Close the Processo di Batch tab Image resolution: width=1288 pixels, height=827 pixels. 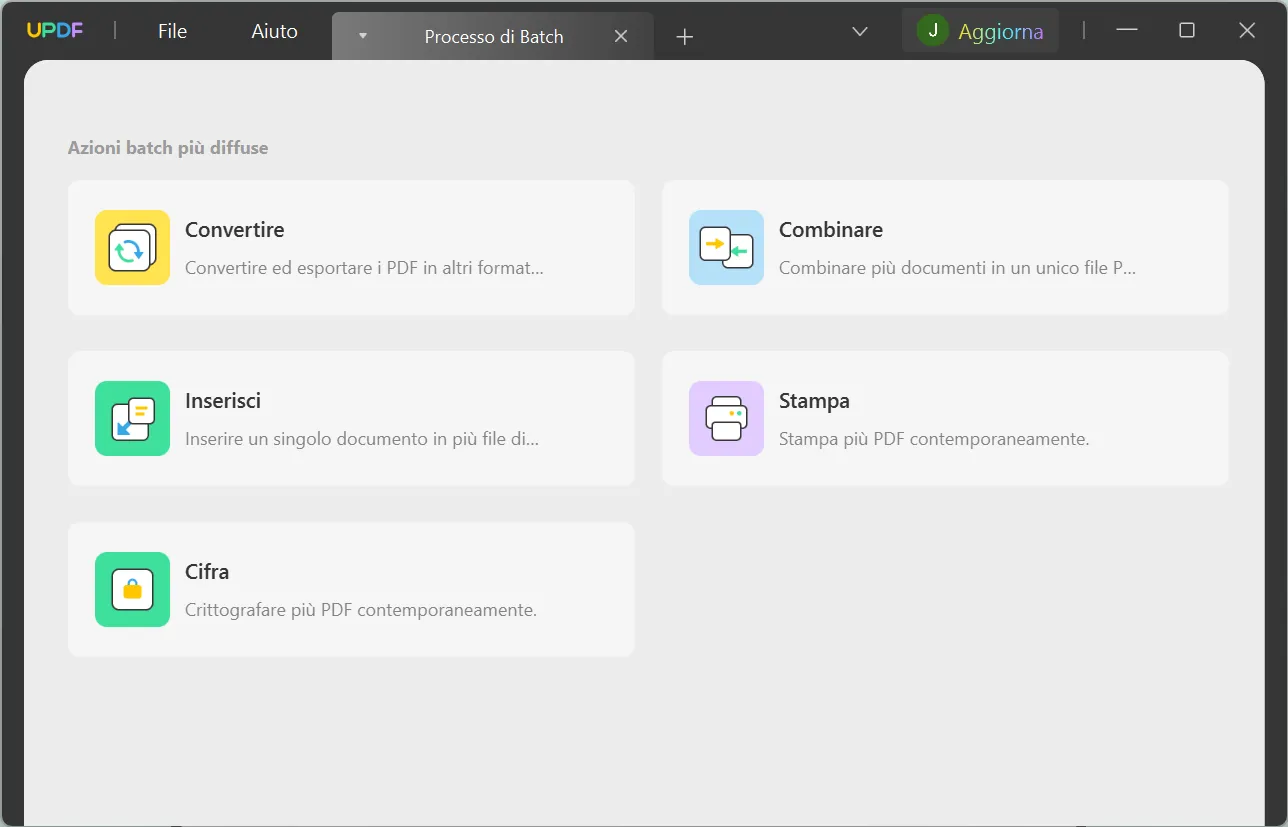(x=621, y=36)
